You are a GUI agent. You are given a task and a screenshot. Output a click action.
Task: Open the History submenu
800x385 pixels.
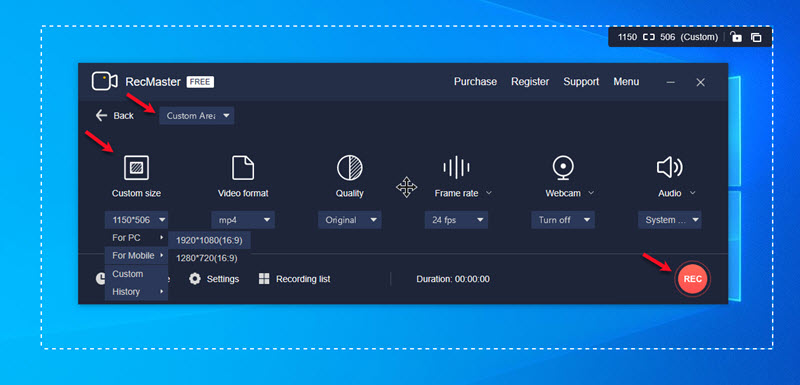pos(136,292)
